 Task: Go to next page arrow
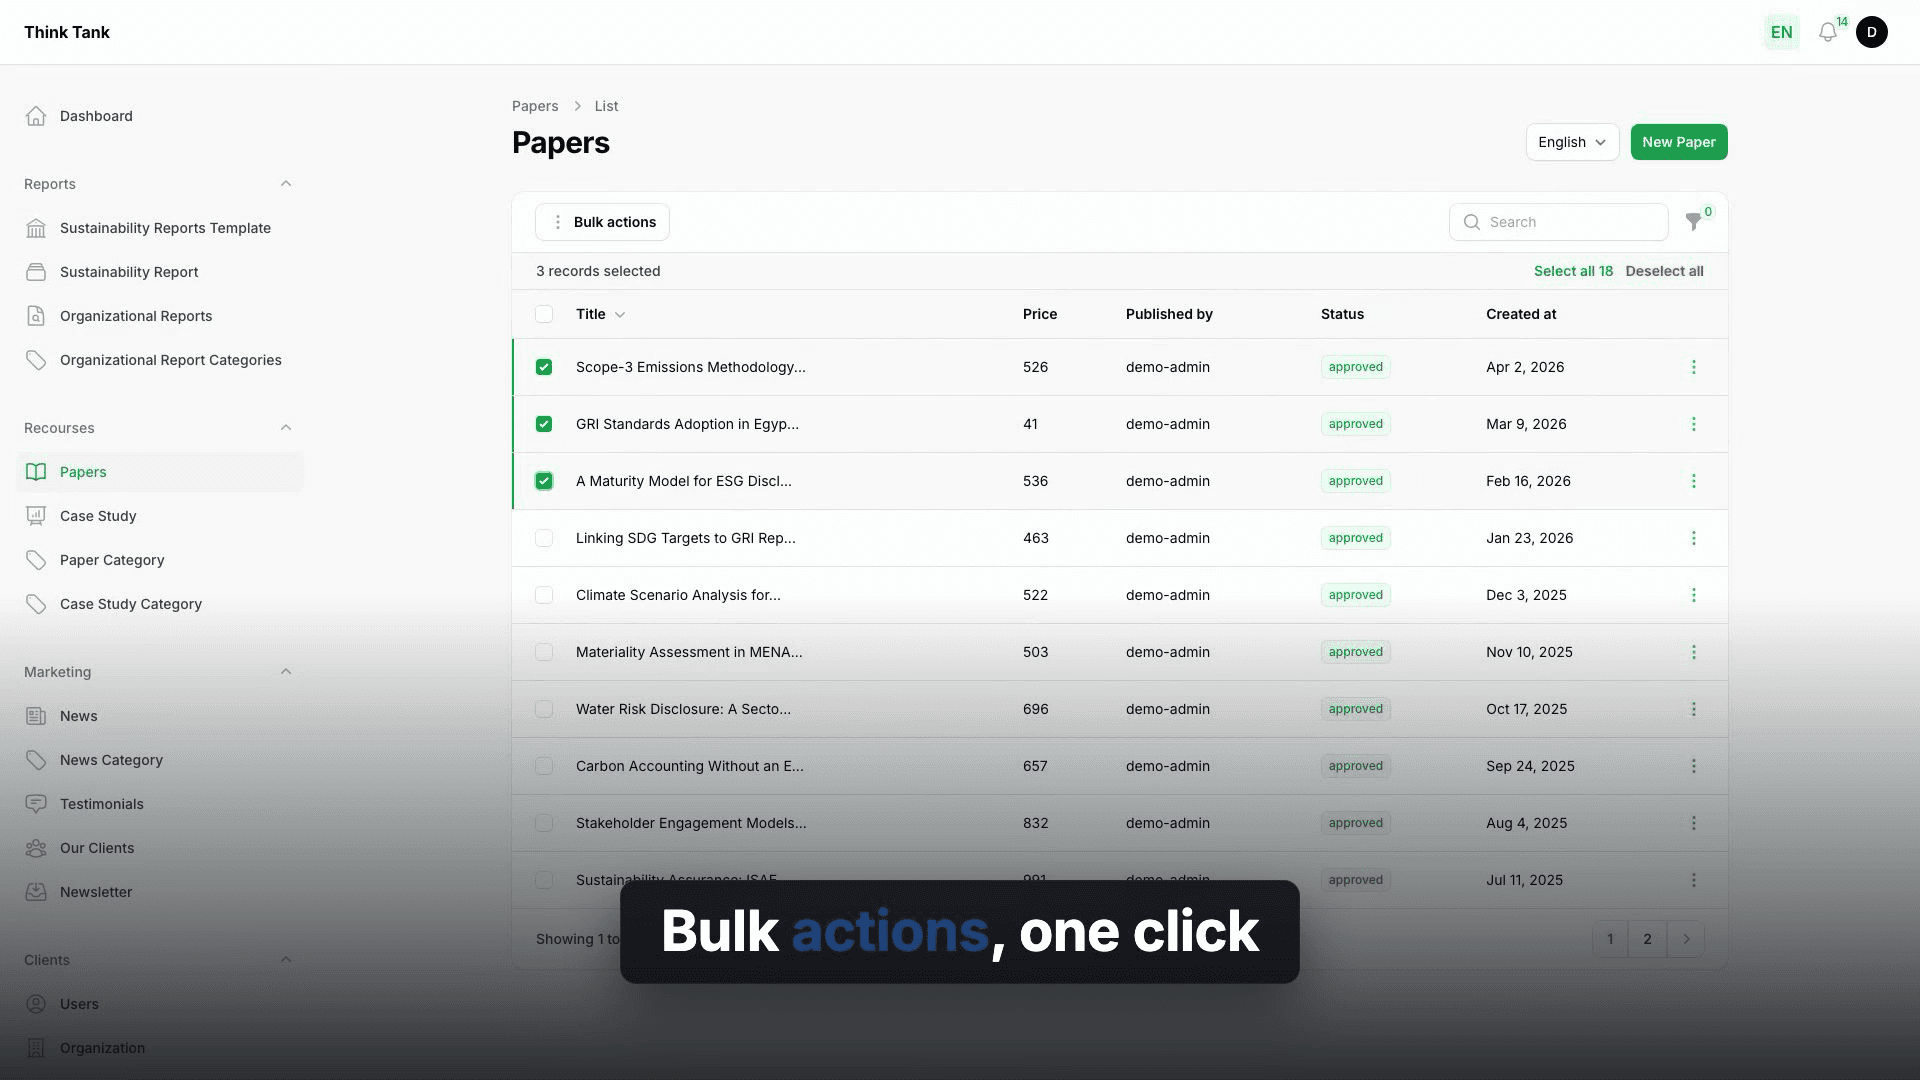point(1686,939)
